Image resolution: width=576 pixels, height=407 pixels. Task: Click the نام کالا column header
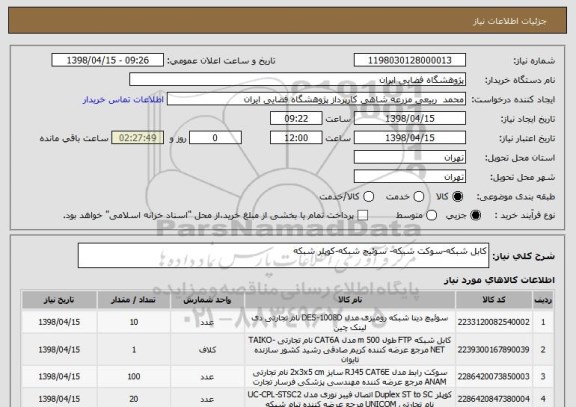click(x=350, y=300)
